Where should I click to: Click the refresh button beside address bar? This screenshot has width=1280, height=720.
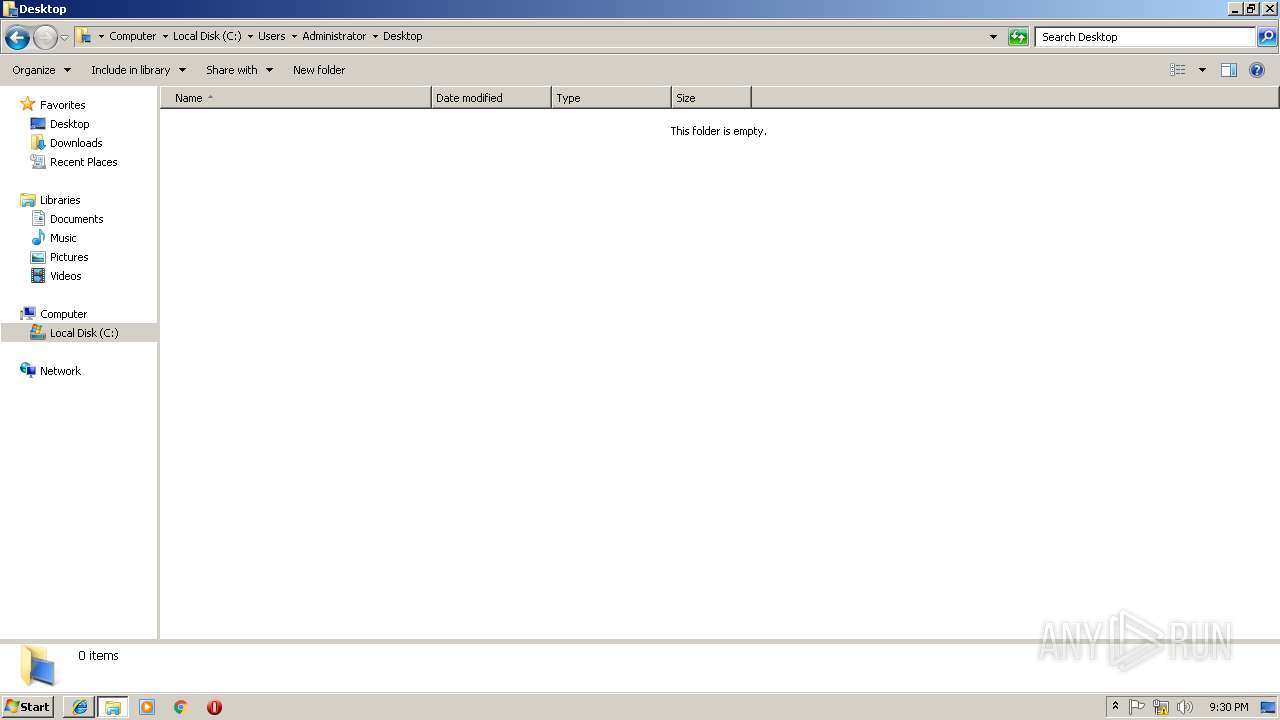(1018, 37)
